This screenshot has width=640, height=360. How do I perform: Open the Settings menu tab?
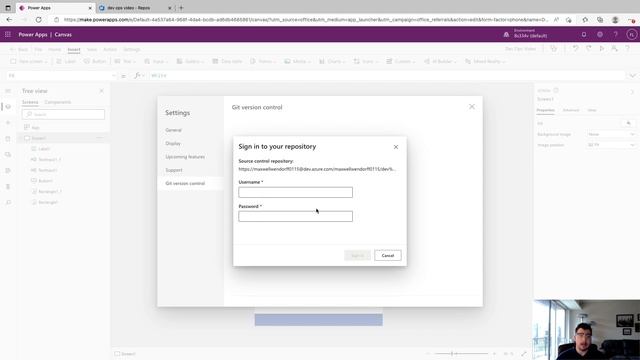click(x=131, y=49)
